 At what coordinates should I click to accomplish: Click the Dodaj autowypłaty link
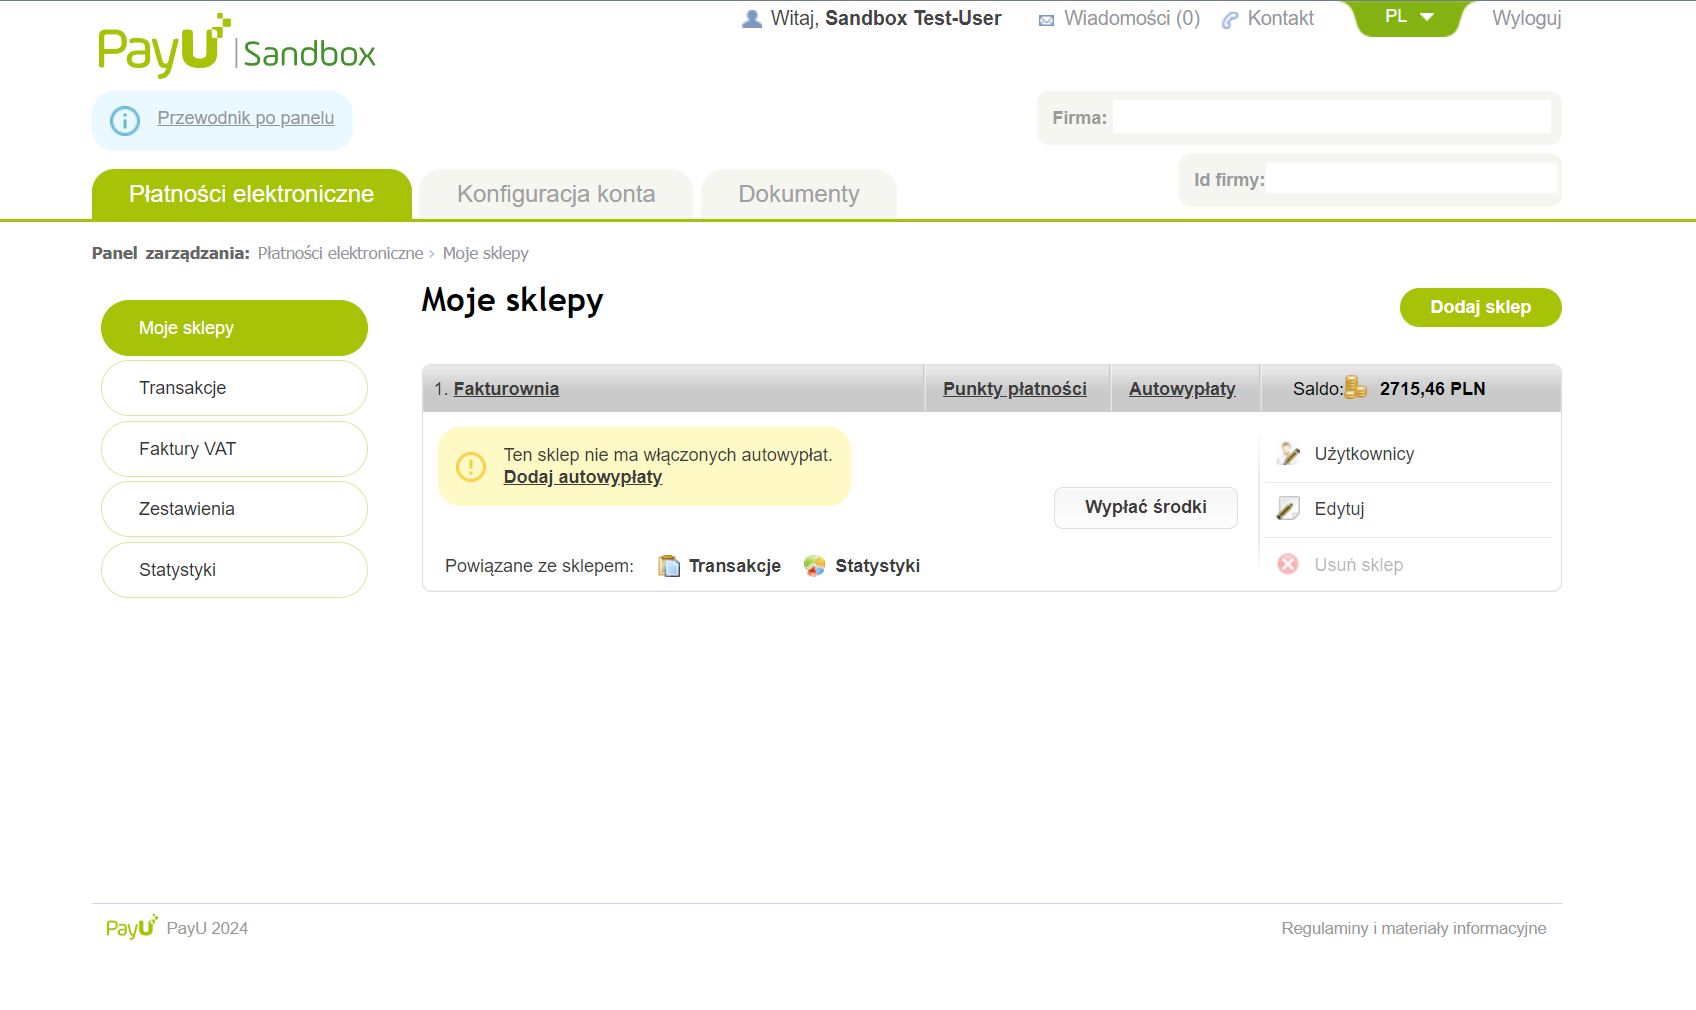click(x=583, y=477)
